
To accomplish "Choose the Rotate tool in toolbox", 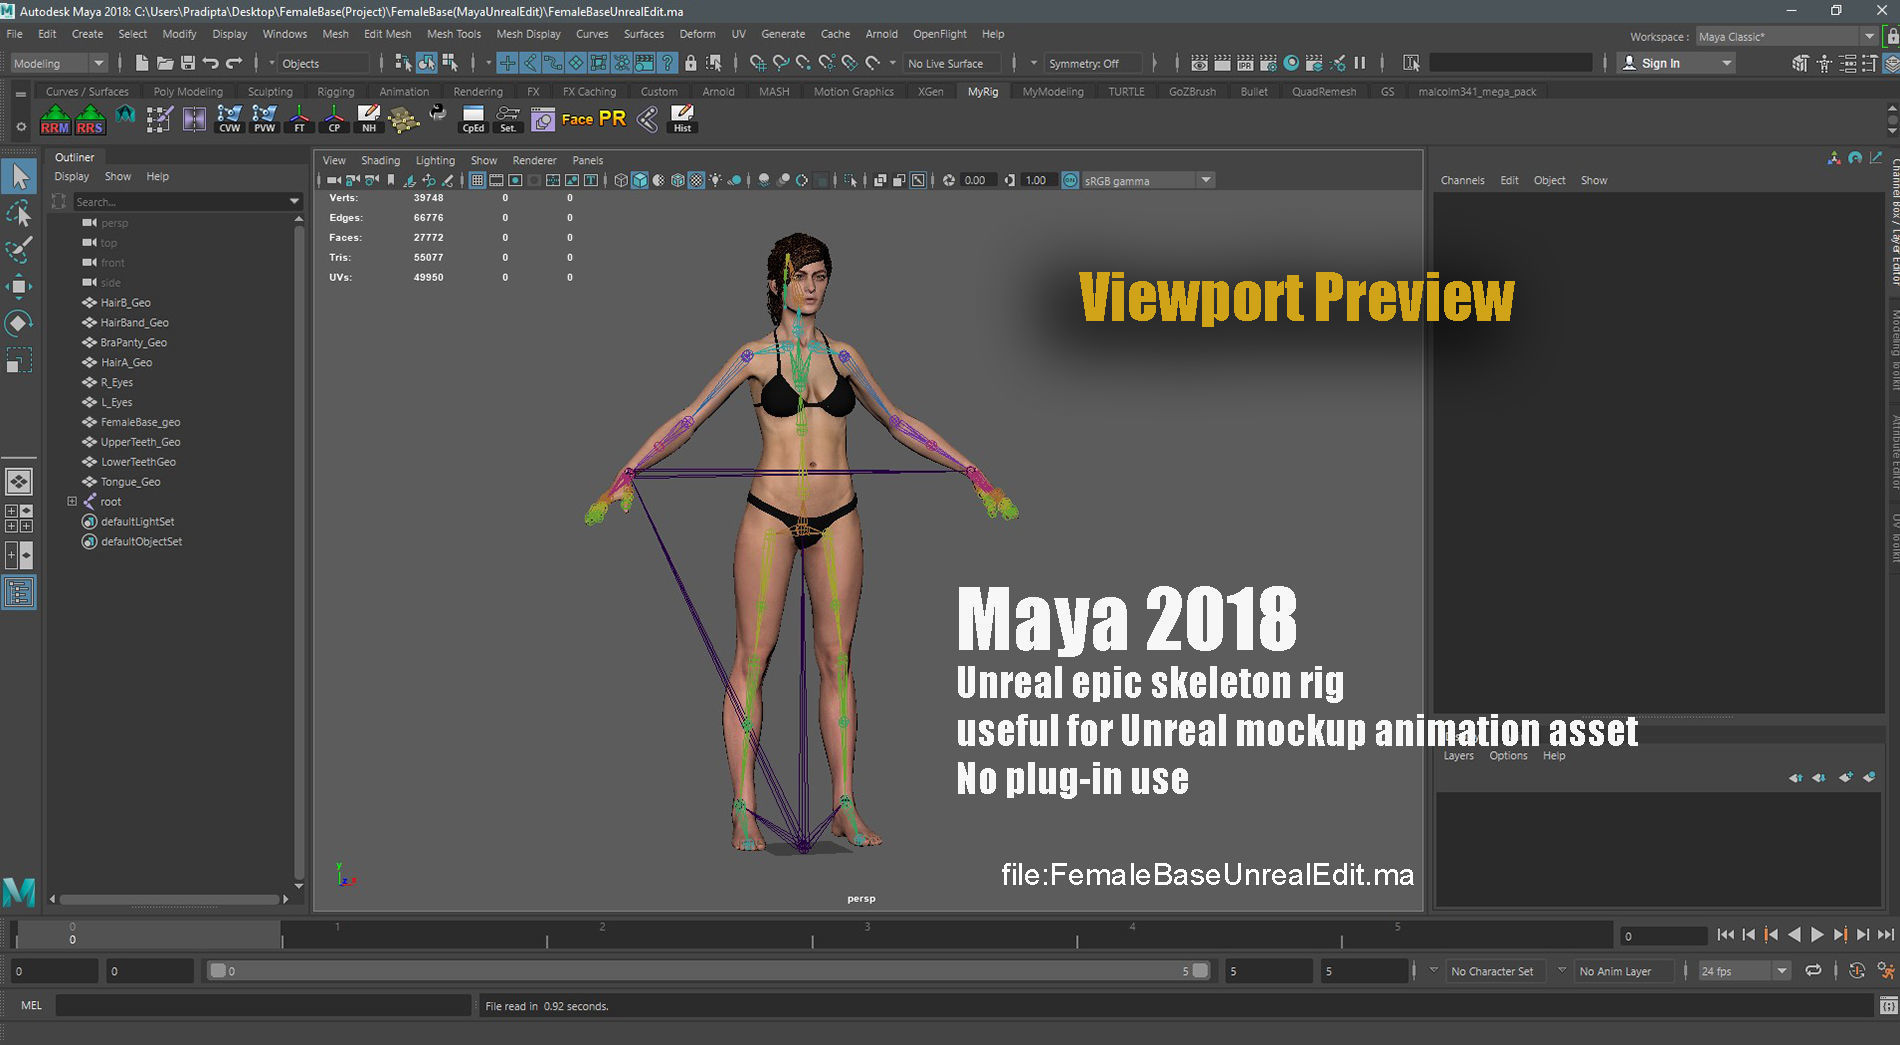I will [x=19, y=323].
